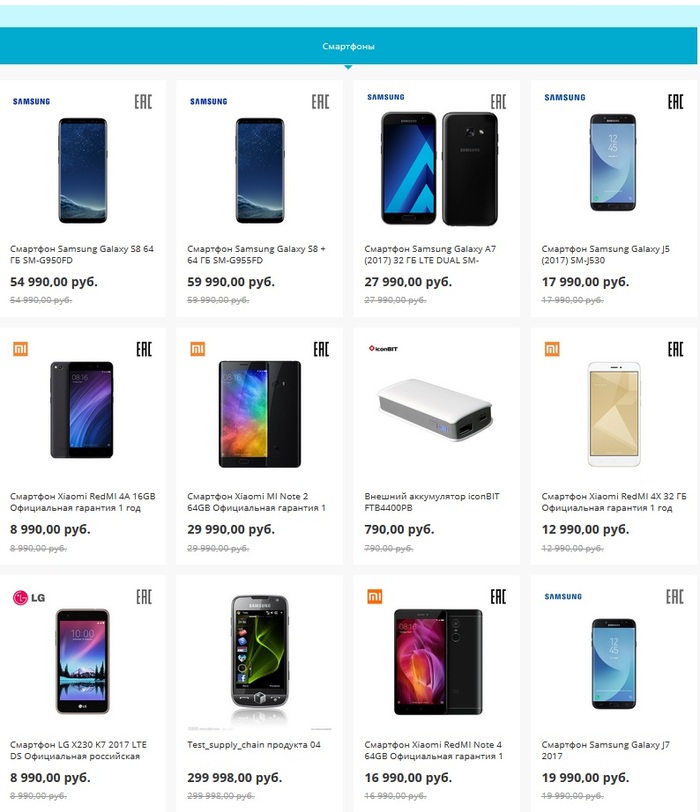Click the Xiaomi MI Note 2 phone image
700x812 pixels.
pos(260,414)
